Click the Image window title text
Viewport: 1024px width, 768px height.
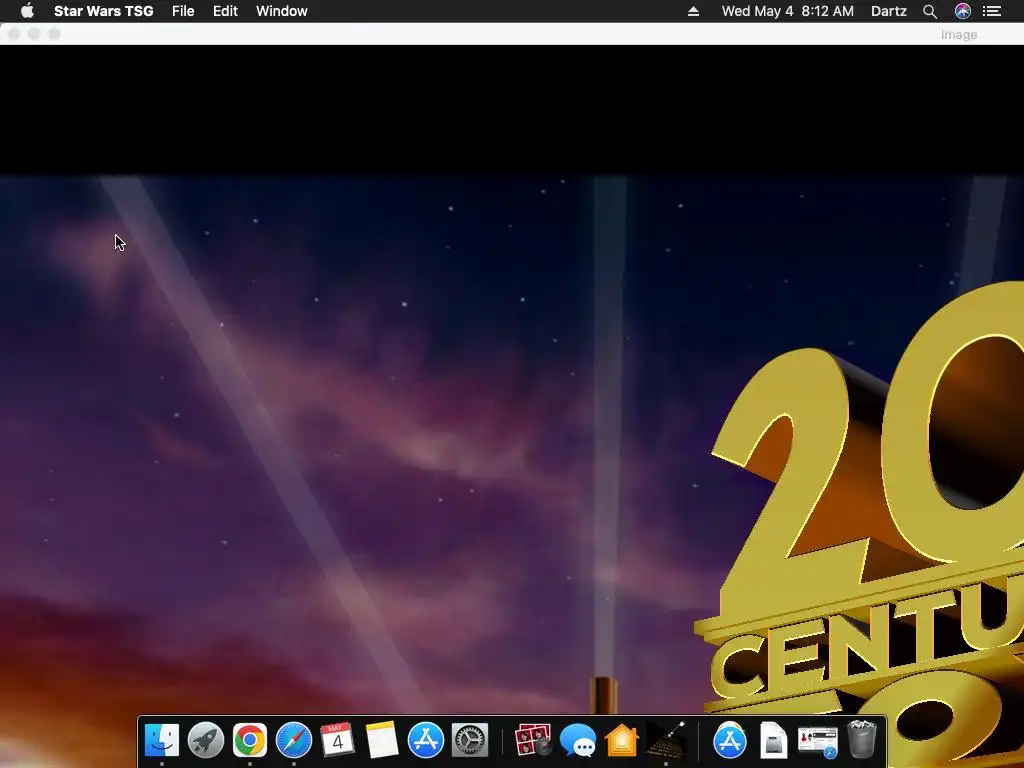point(959,35)
